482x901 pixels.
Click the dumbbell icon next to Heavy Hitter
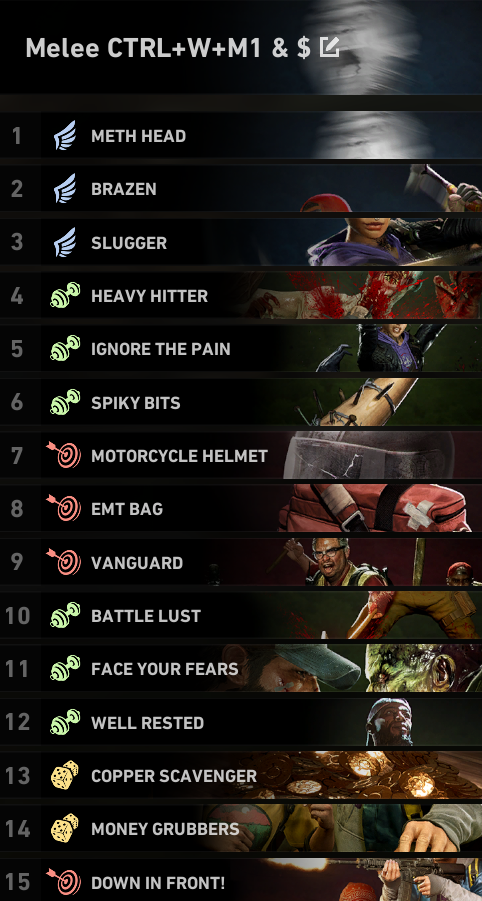coord(65,295)
